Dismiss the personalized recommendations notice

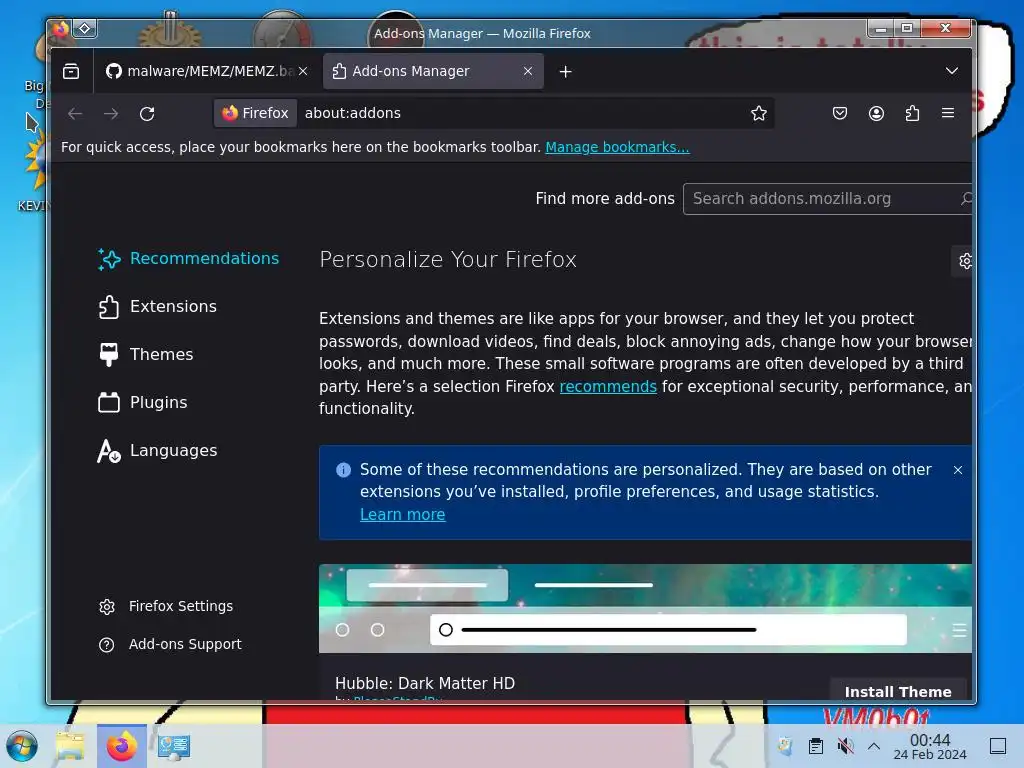pos(957,470)
